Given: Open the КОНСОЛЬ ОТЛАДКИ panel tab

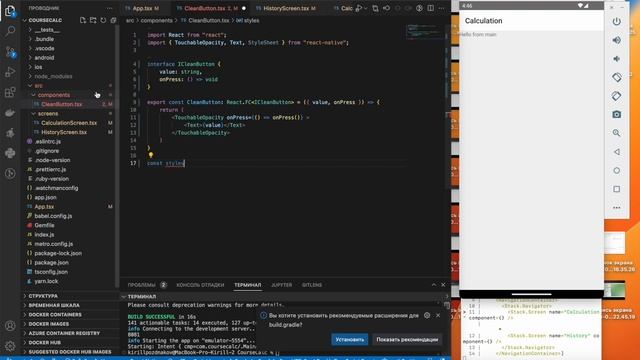Looking at the screenshot, I should 200,285.
